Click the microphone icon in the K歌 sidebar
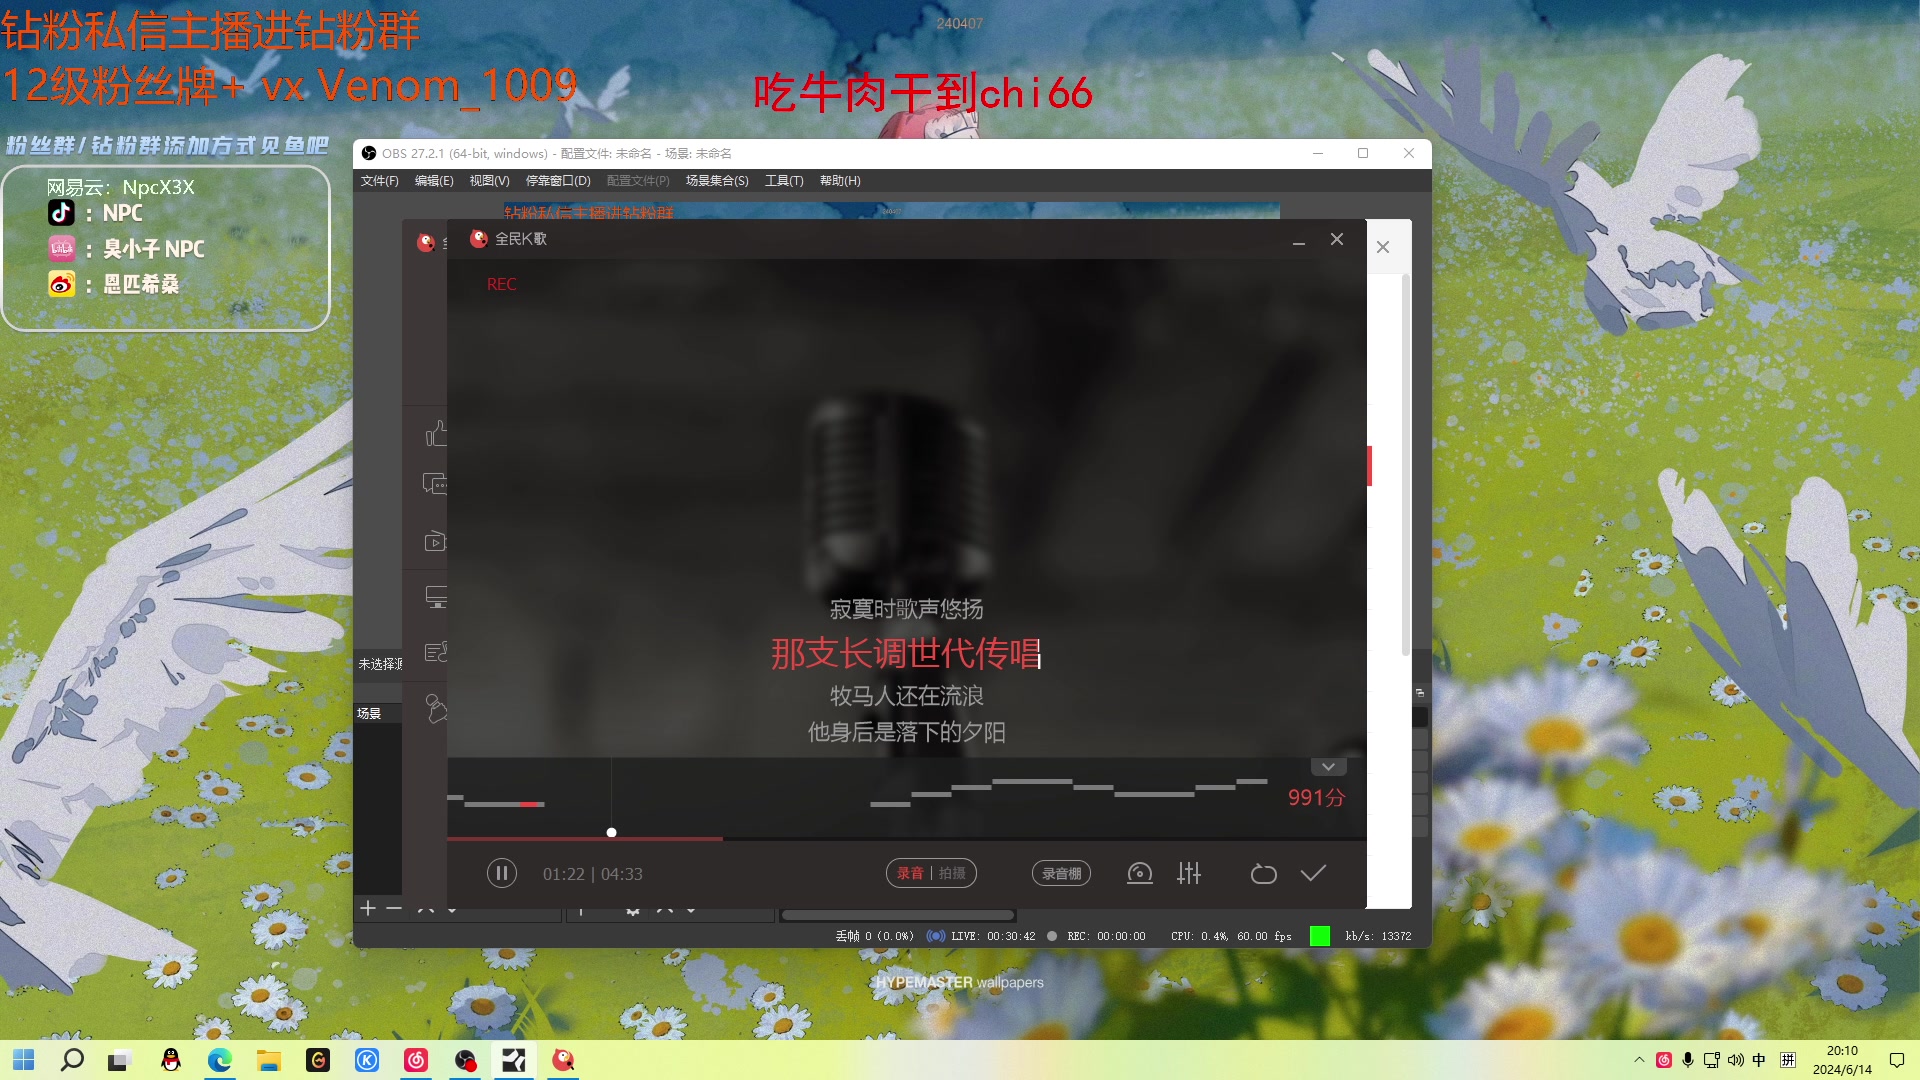The height and width of the screenshot is (1080, 1920). pos(436,708)
